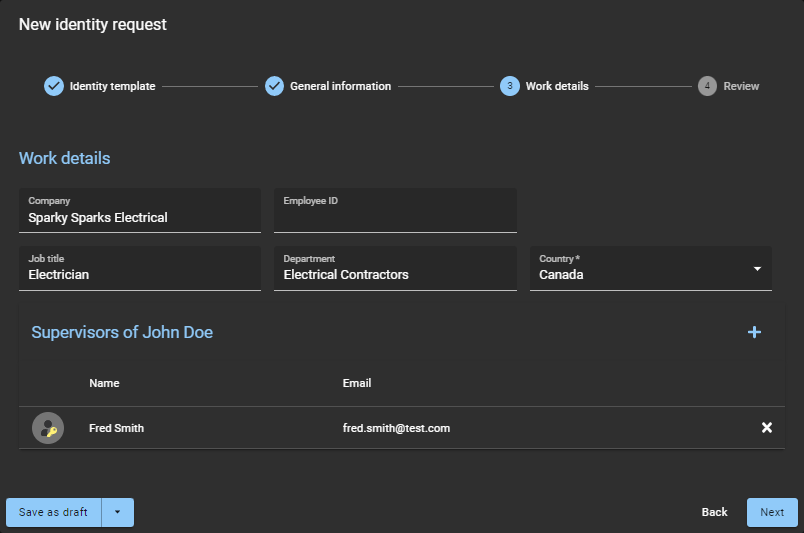Click the step 4 Review circle
The width and height of the screenshot is (804, 533).
click(x=708, y=86)
